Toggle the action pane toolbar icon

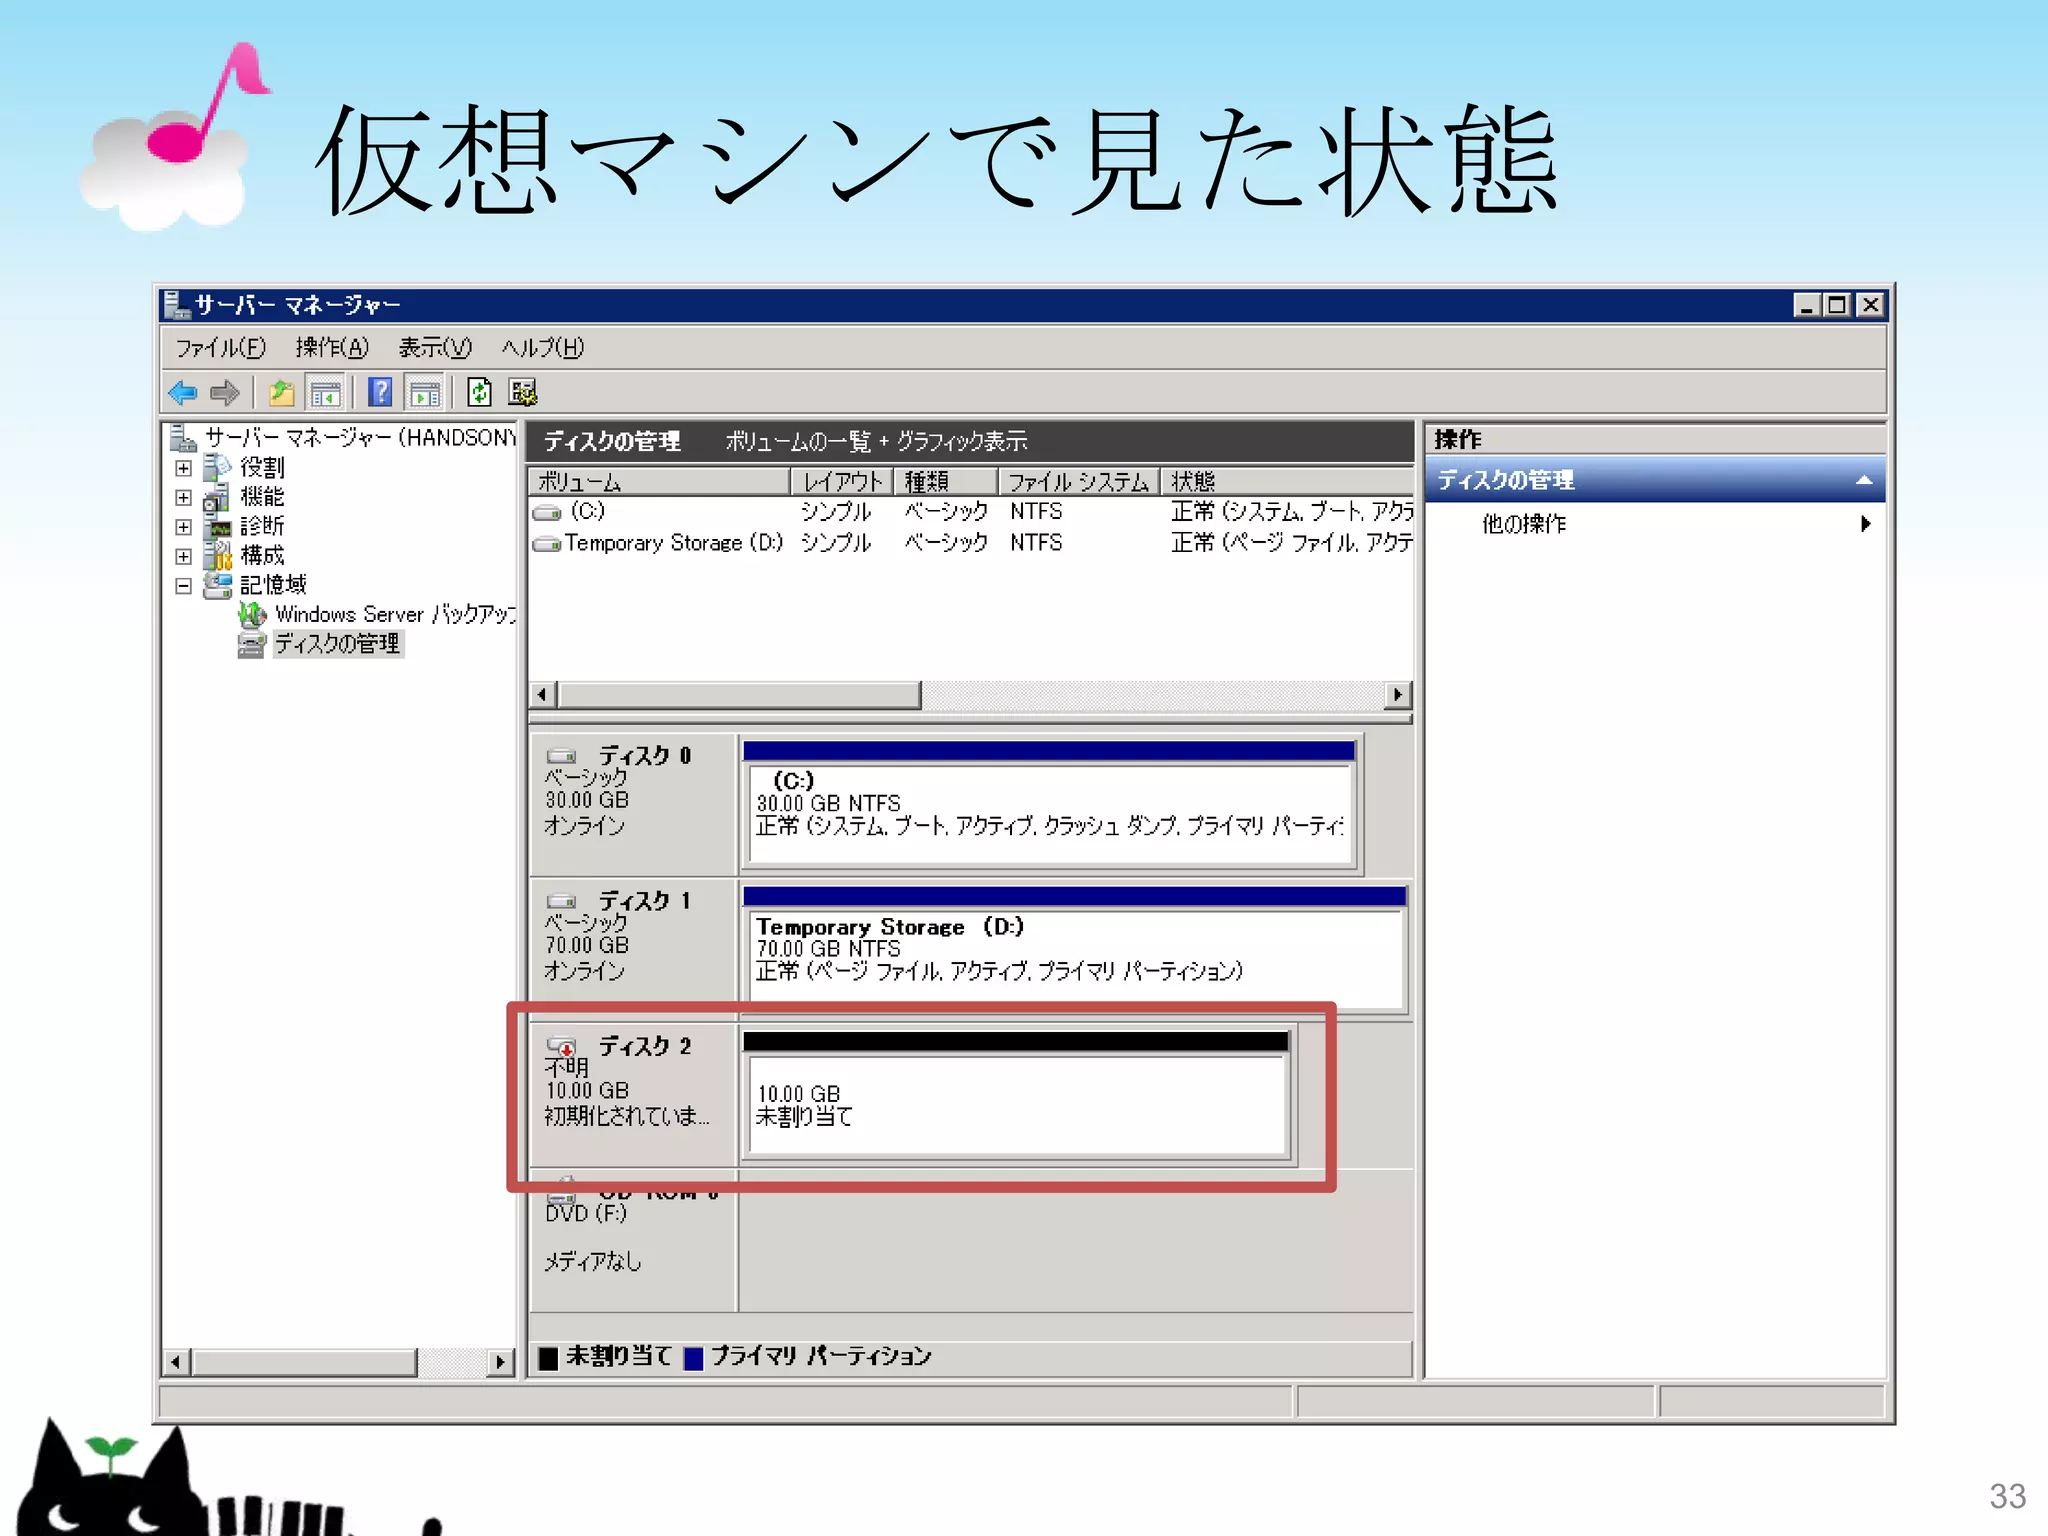pyautogui.click(x=425, y=392)
